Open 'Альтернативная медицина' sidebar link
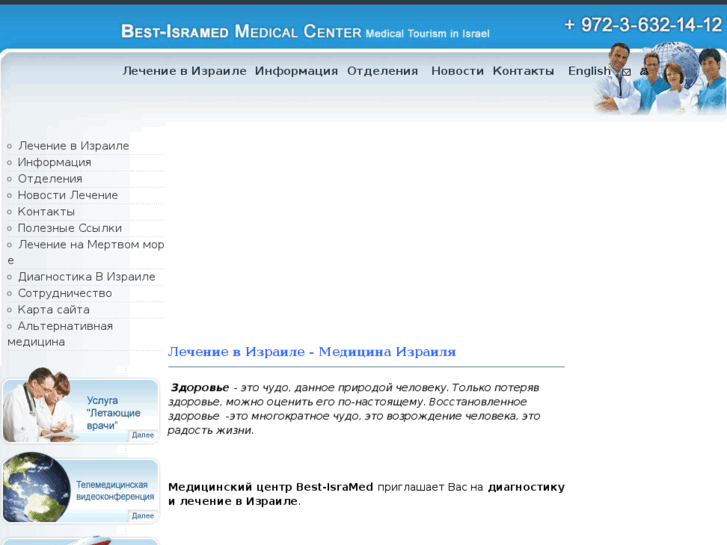This screenshot has width=727, height=545. point(60,334)
